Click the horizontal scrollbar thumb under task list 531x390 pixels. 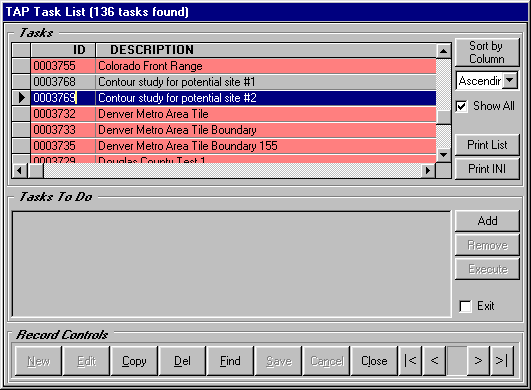click(36, 170)
